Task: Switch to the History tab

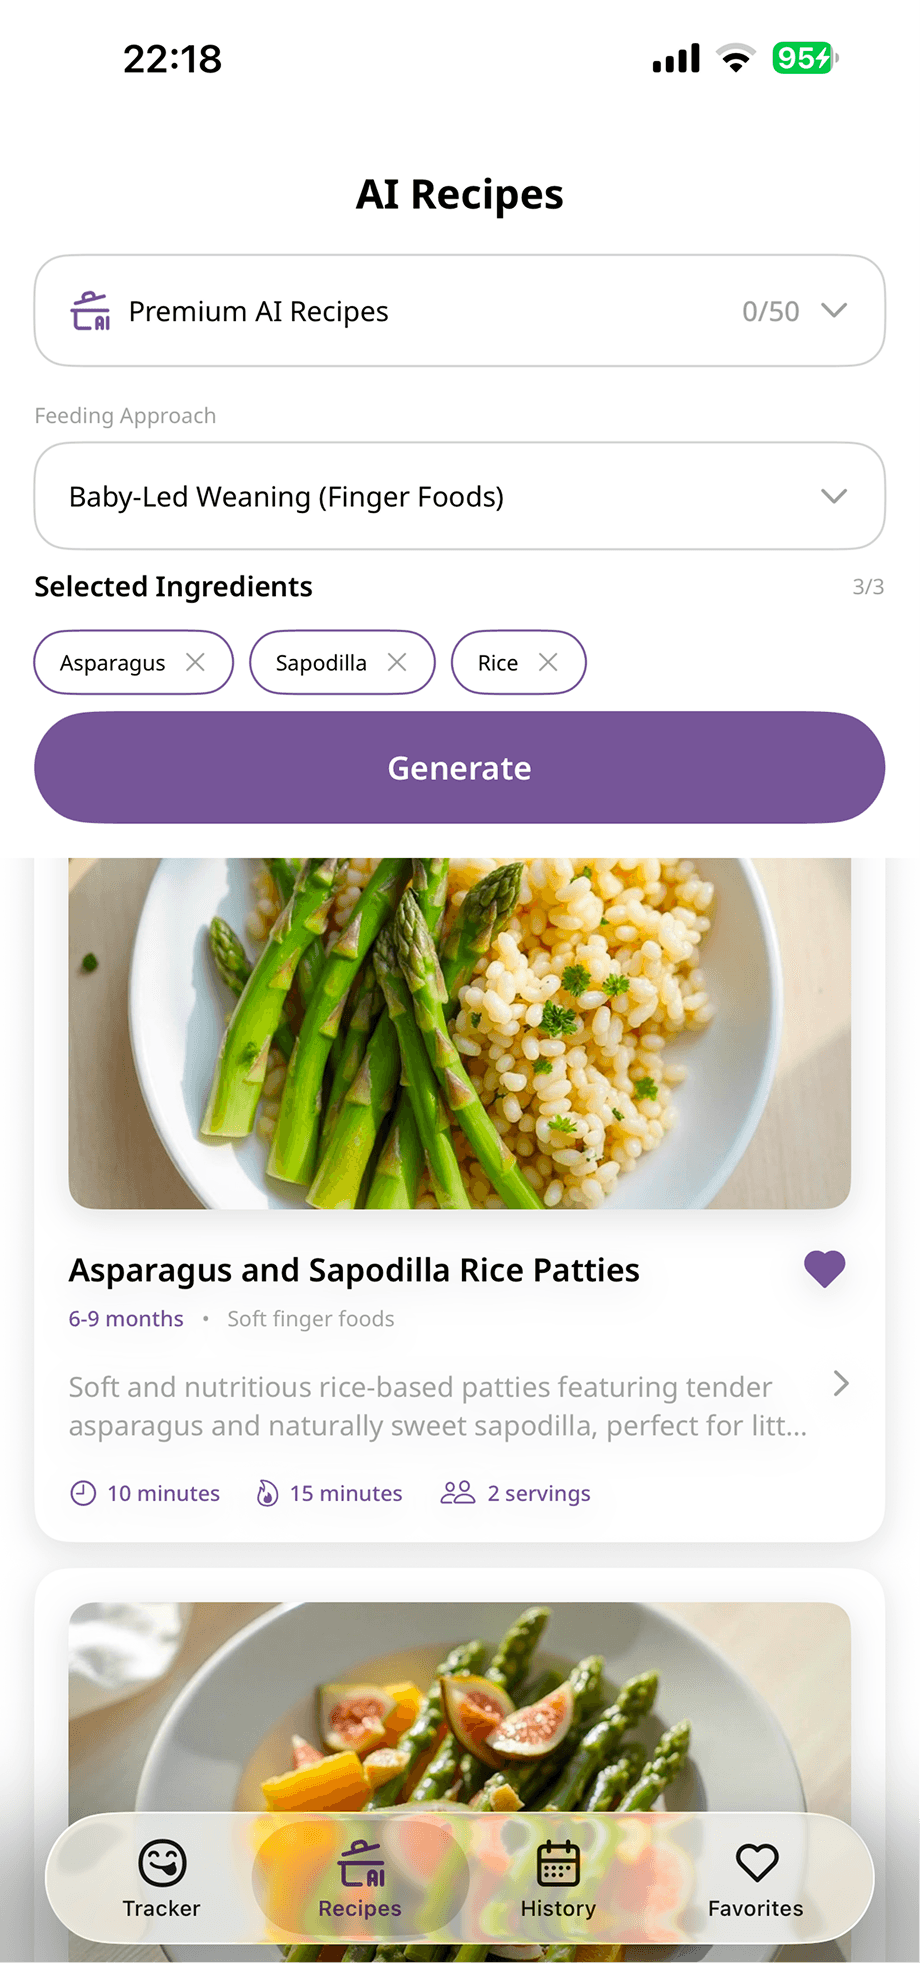Action: [x=558, y=1879]
